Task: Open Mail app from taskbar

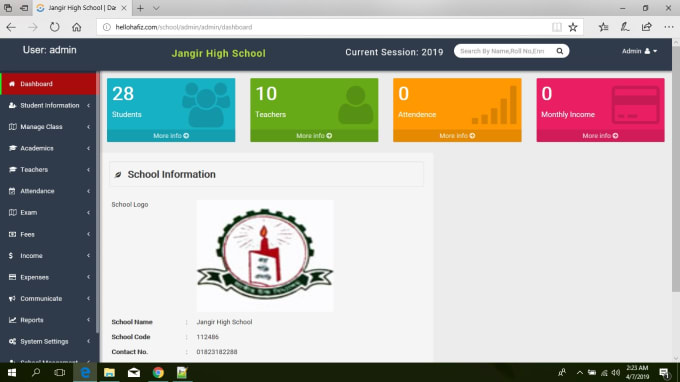Action: tap(134, 372)
